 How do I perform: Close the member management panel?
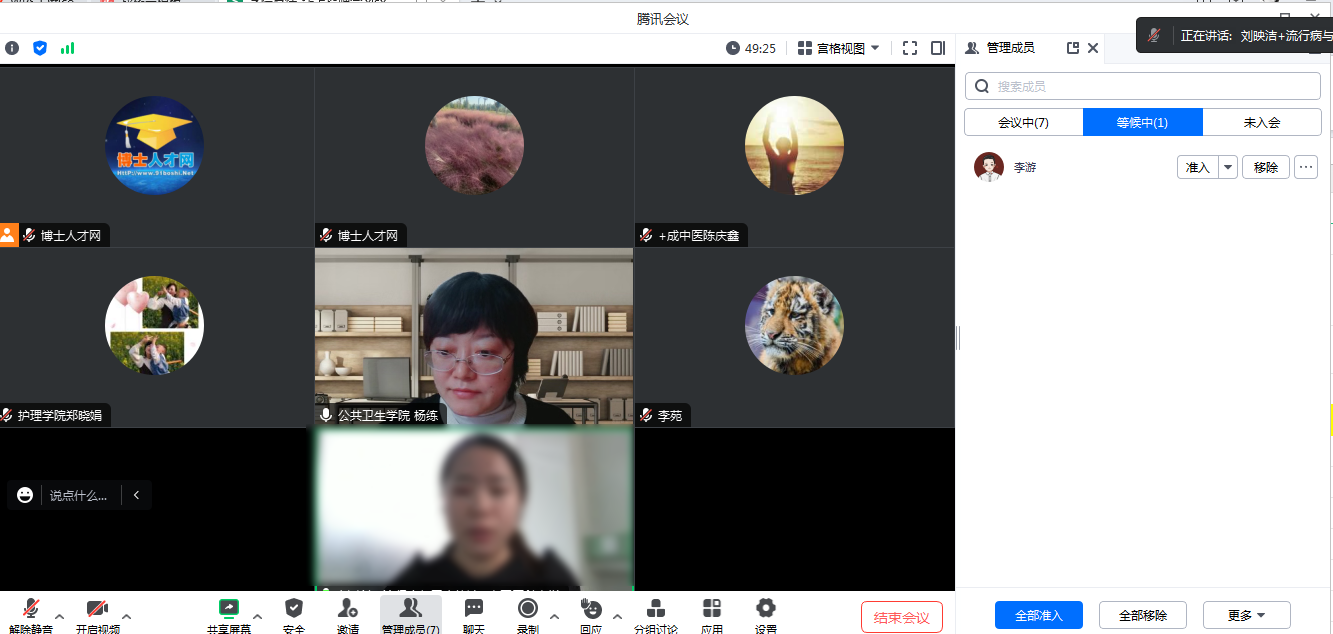click(x=1093, y=47)
